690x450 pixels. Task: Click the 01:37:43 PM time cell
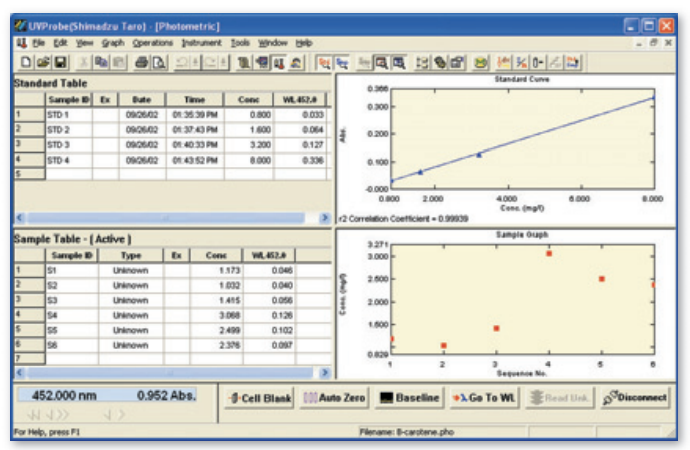[195, 130]
